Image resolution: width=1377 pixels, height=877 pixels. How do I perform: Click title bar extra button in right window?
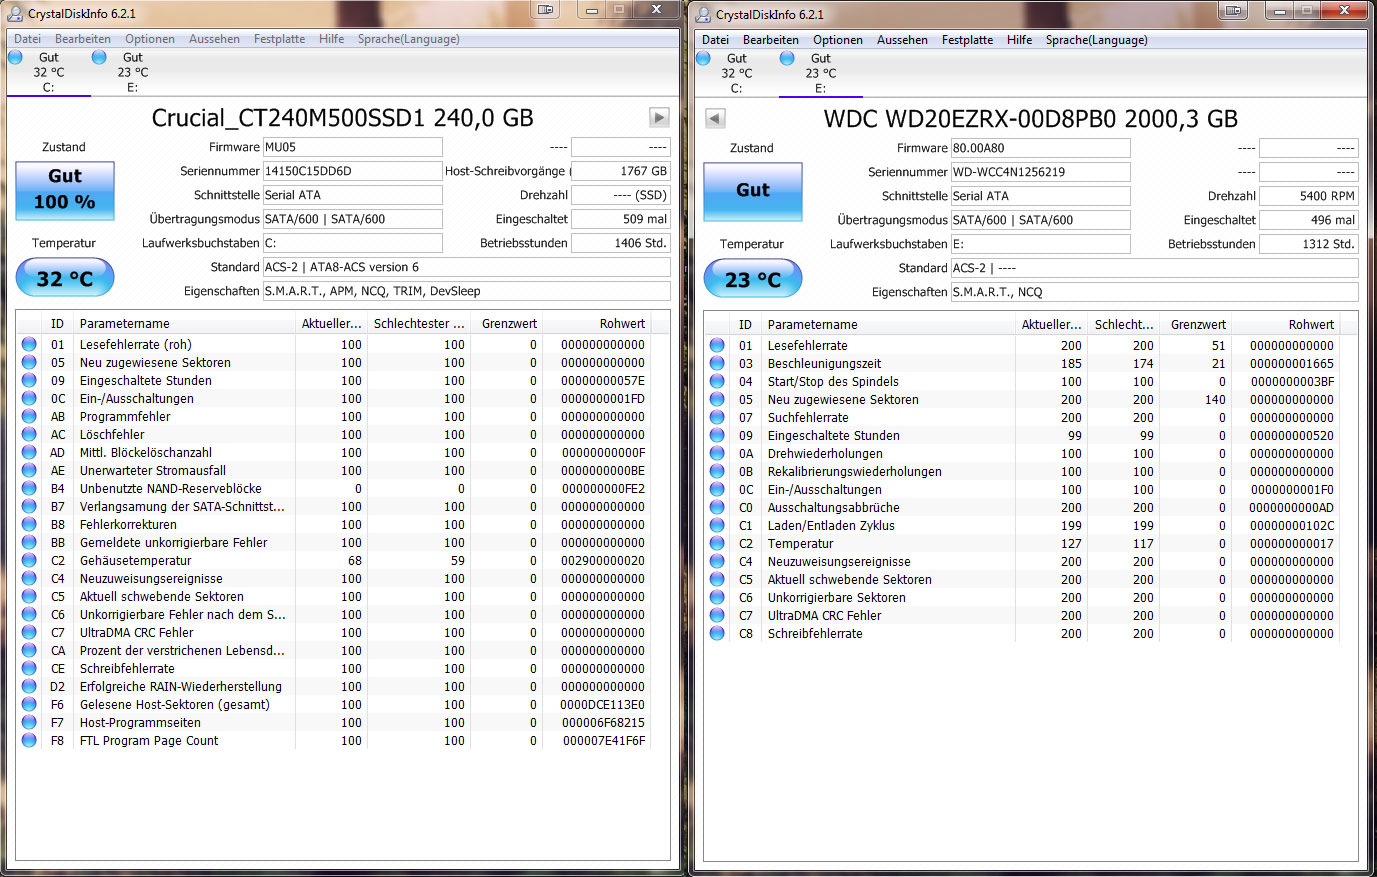click(1234, 11)
